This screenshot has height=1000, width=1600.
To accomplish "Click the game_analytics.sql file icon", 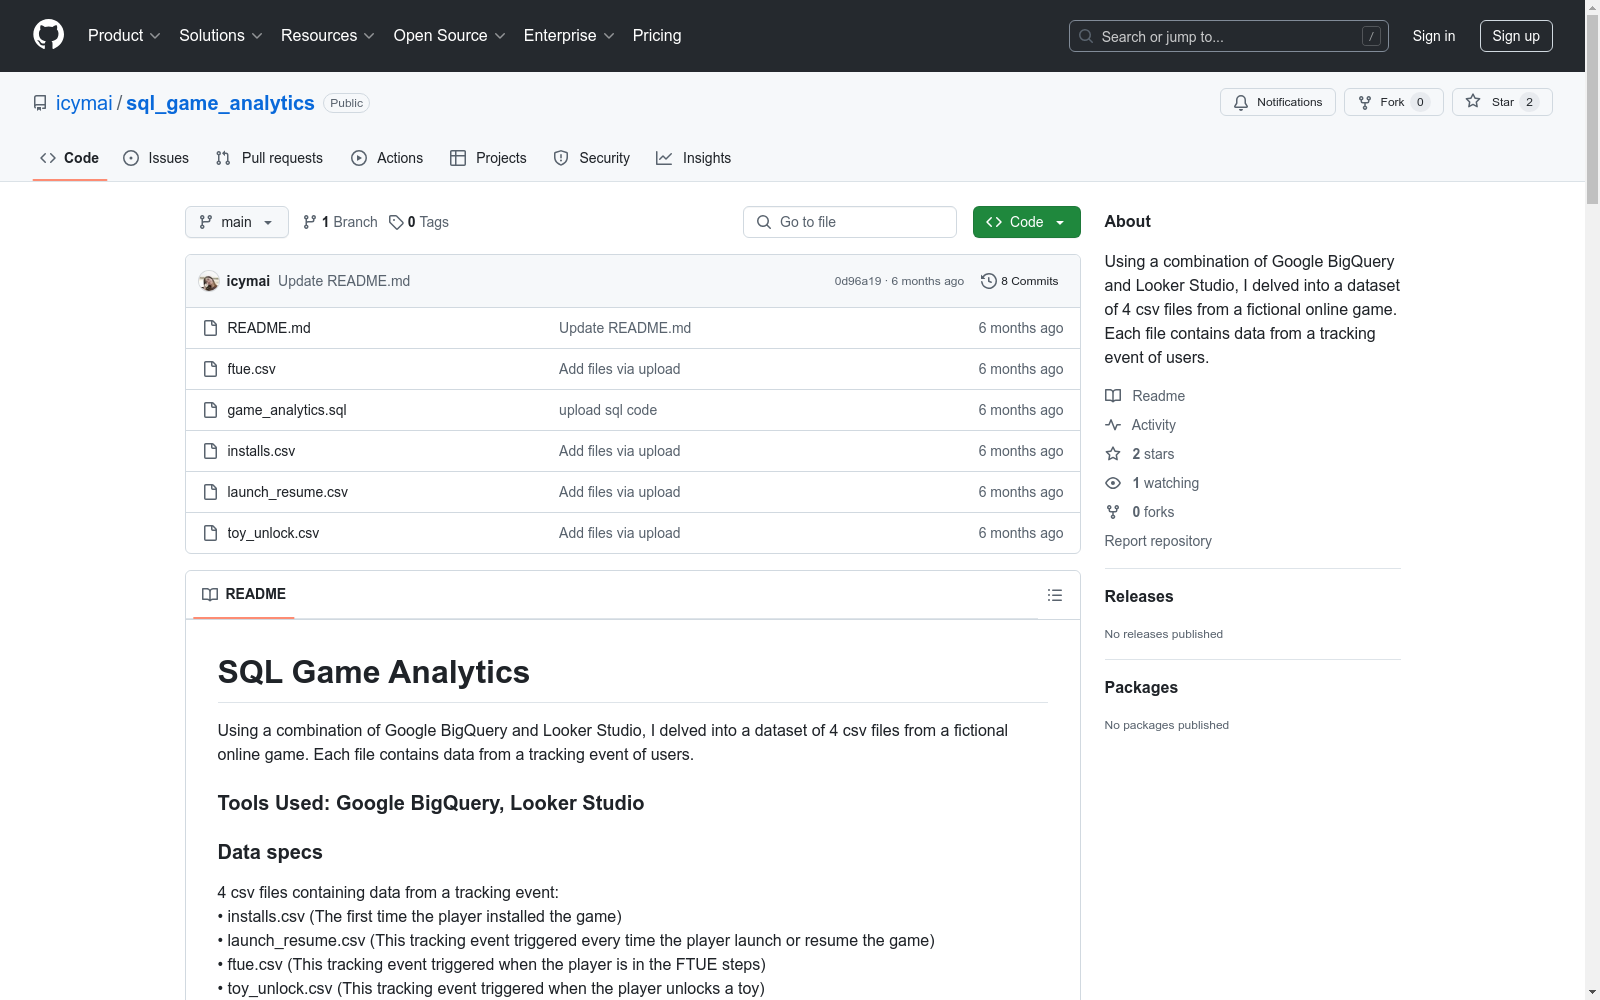I will pos(210,410).
